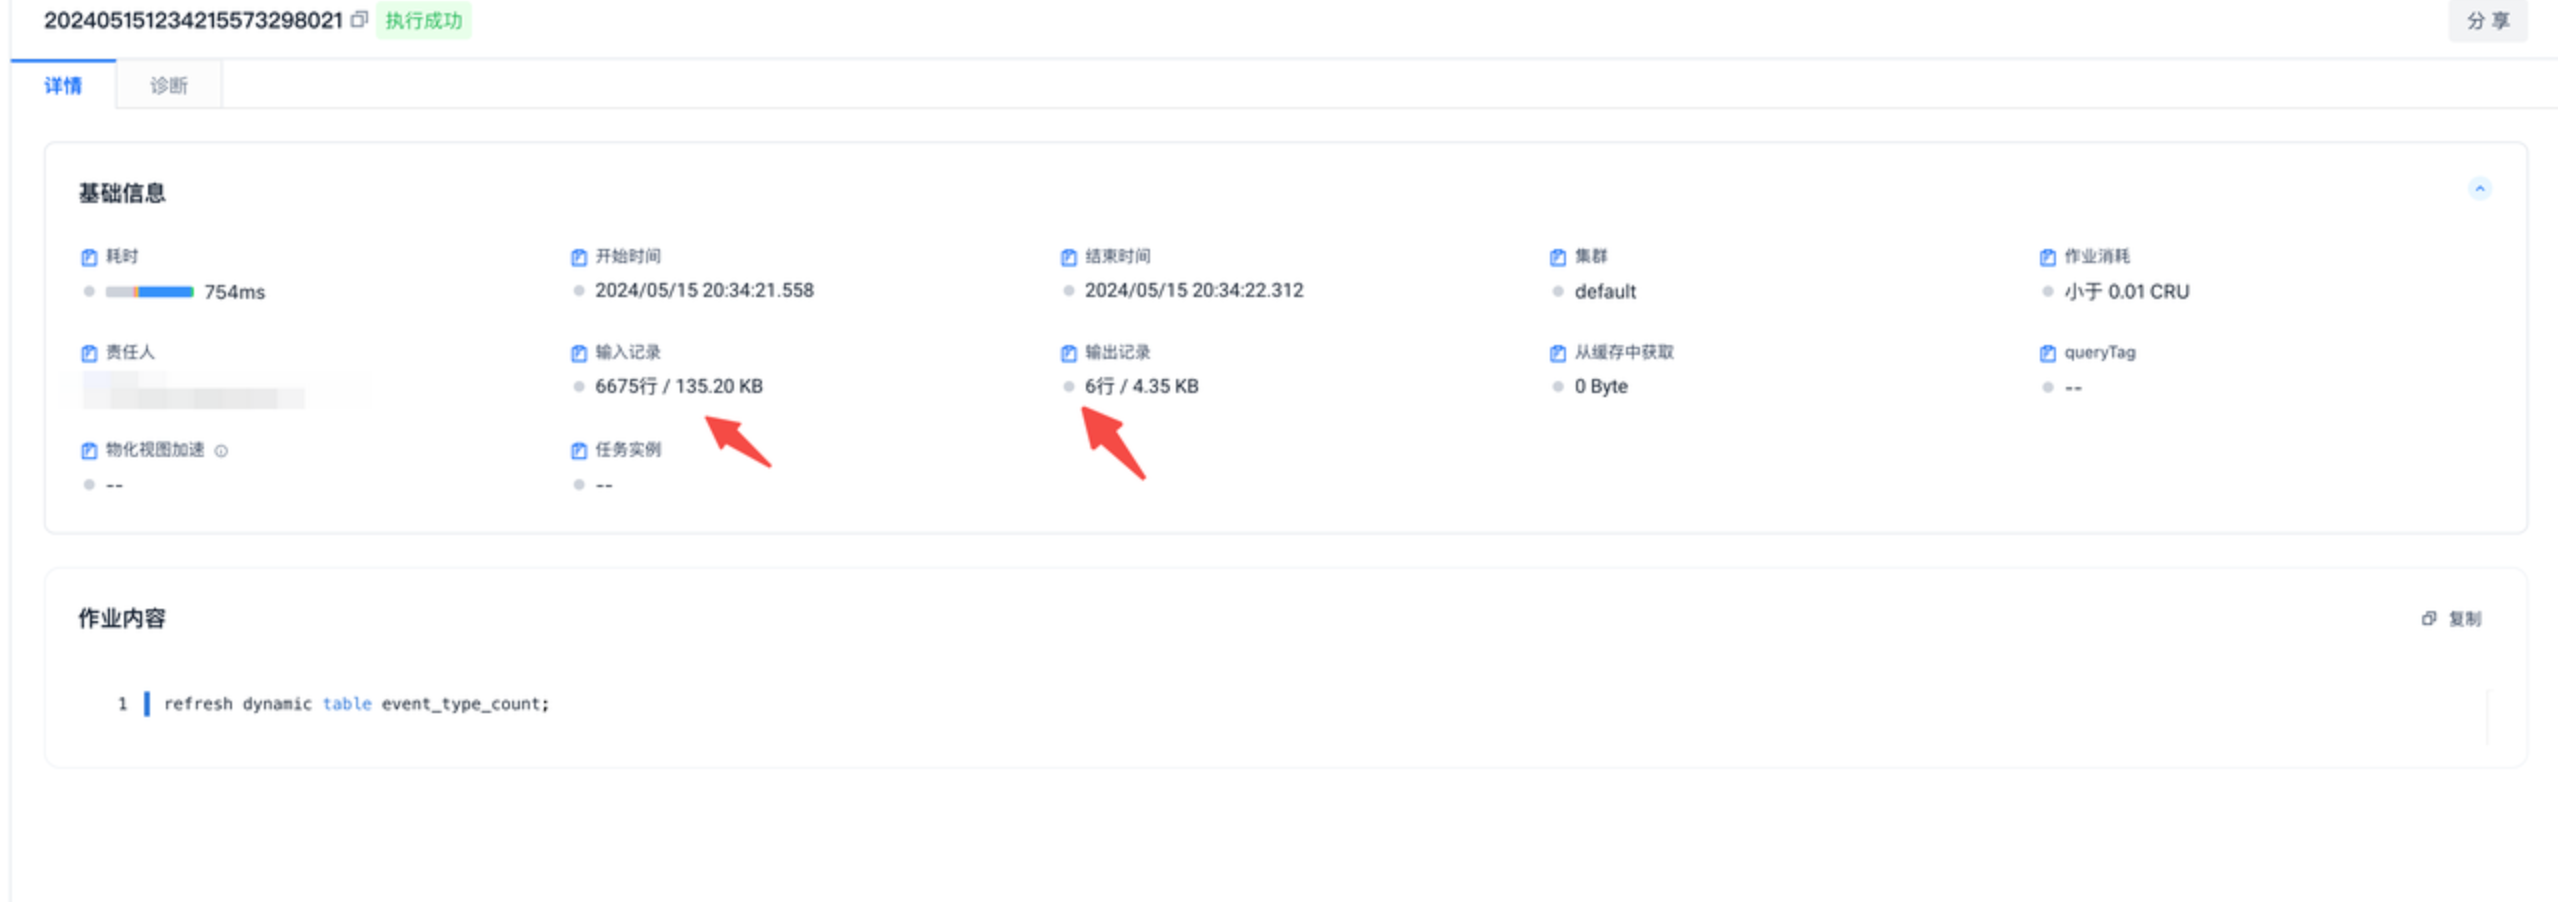
Task: Click the icon beside 任务实例 label
Action: pyautogui.click(x=579, y=451)
